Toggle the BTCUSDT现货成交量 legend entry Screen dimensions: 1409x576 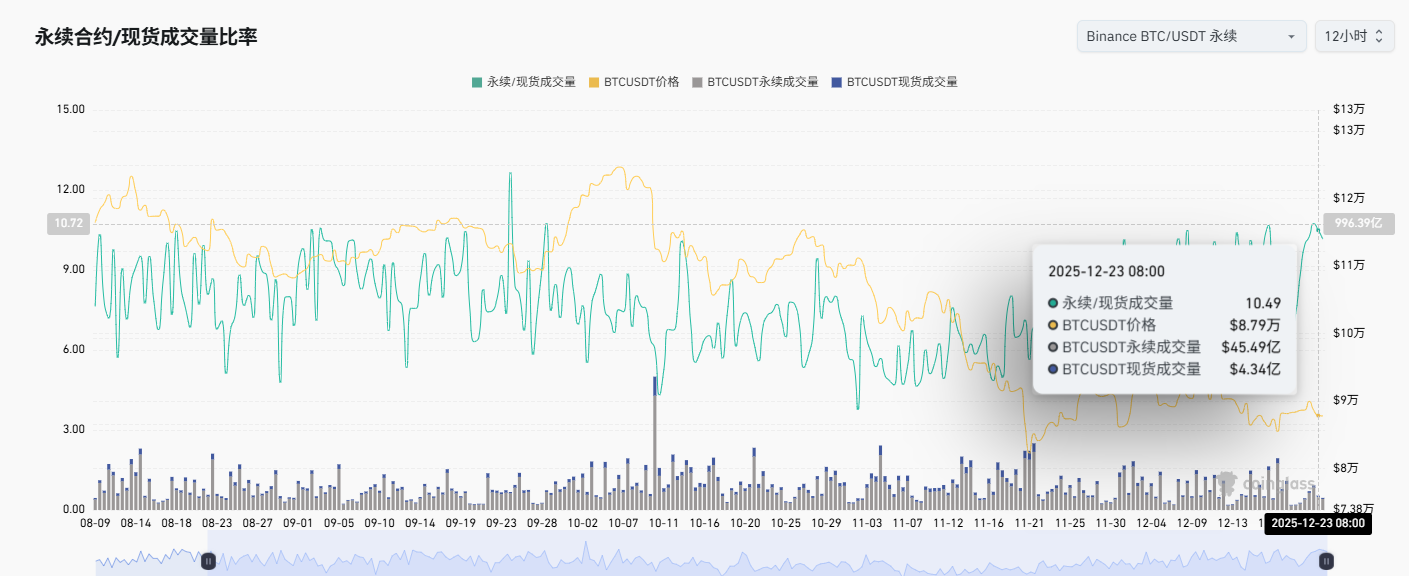[x=902, y=82]
